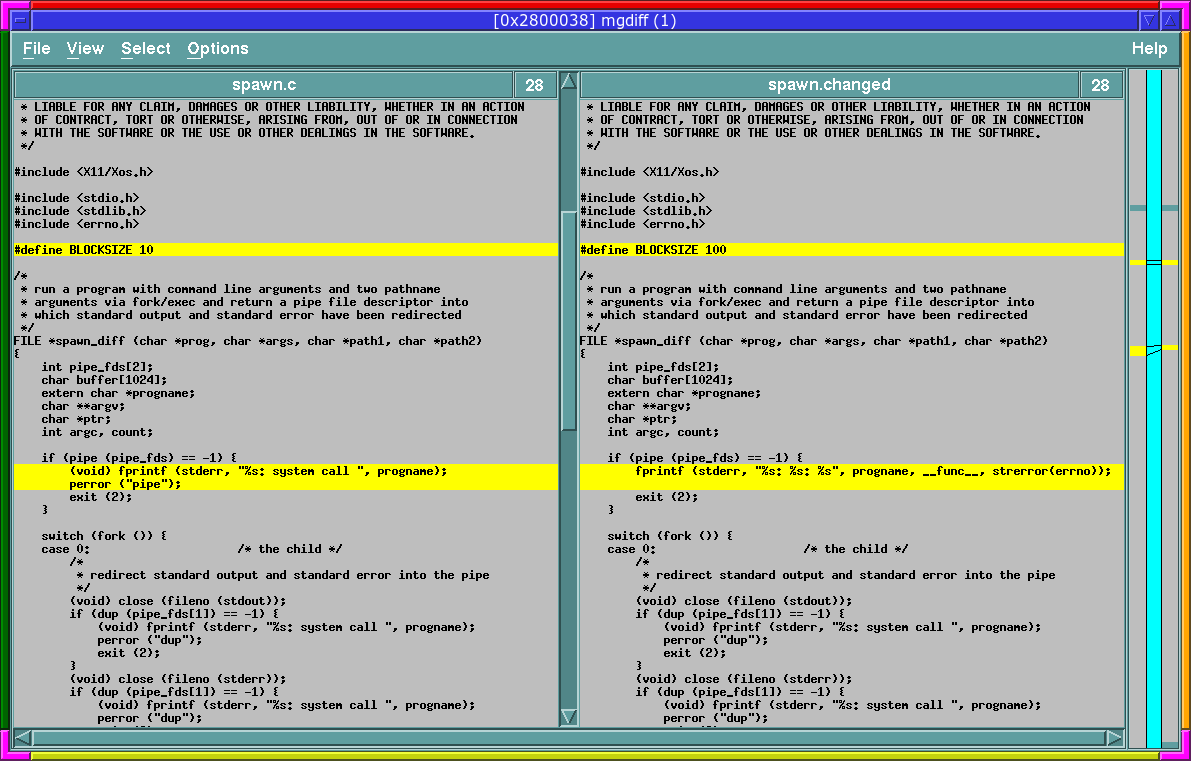Click "int pipe_fds[2];" in spawn.c pane

97,367
